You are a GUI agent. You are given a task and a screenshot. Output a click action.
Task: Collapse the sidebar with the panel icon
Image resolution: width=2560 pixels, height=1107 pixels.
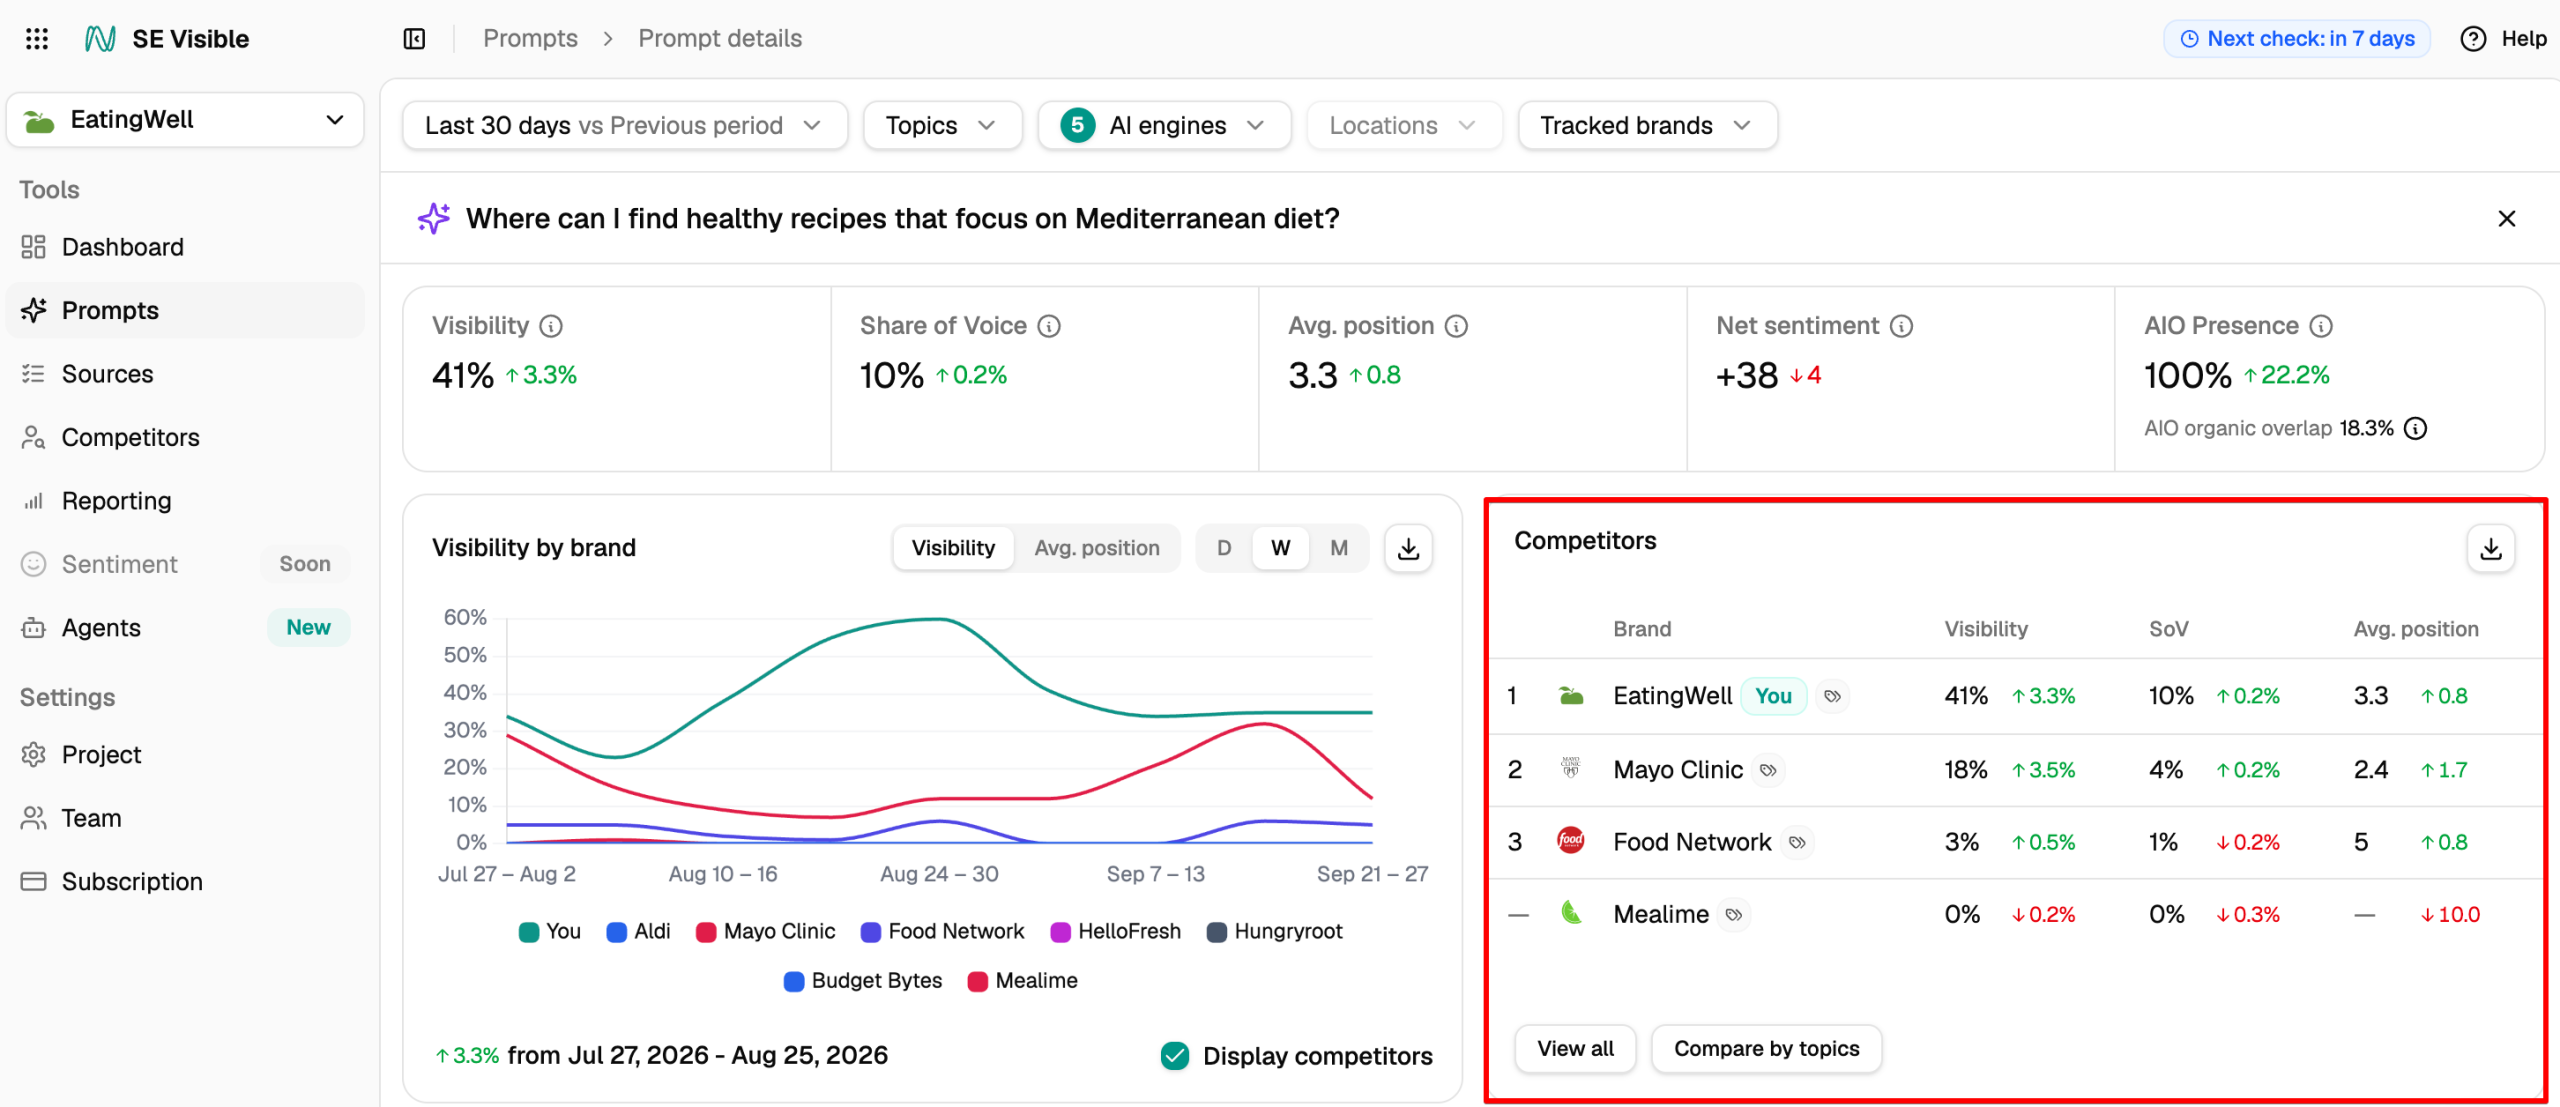point(414,39)
